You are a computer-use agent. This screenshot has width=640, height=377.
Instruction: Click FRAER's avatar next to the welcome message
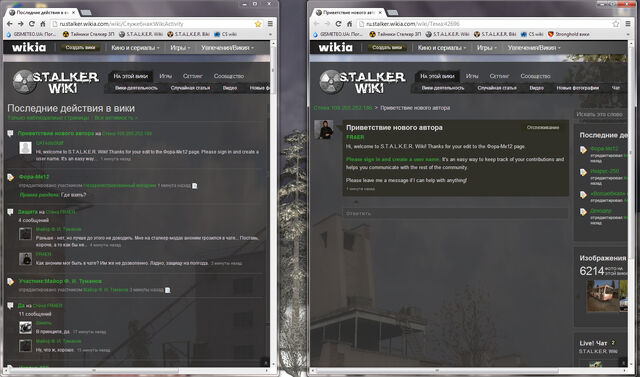(x=324, y=130)
